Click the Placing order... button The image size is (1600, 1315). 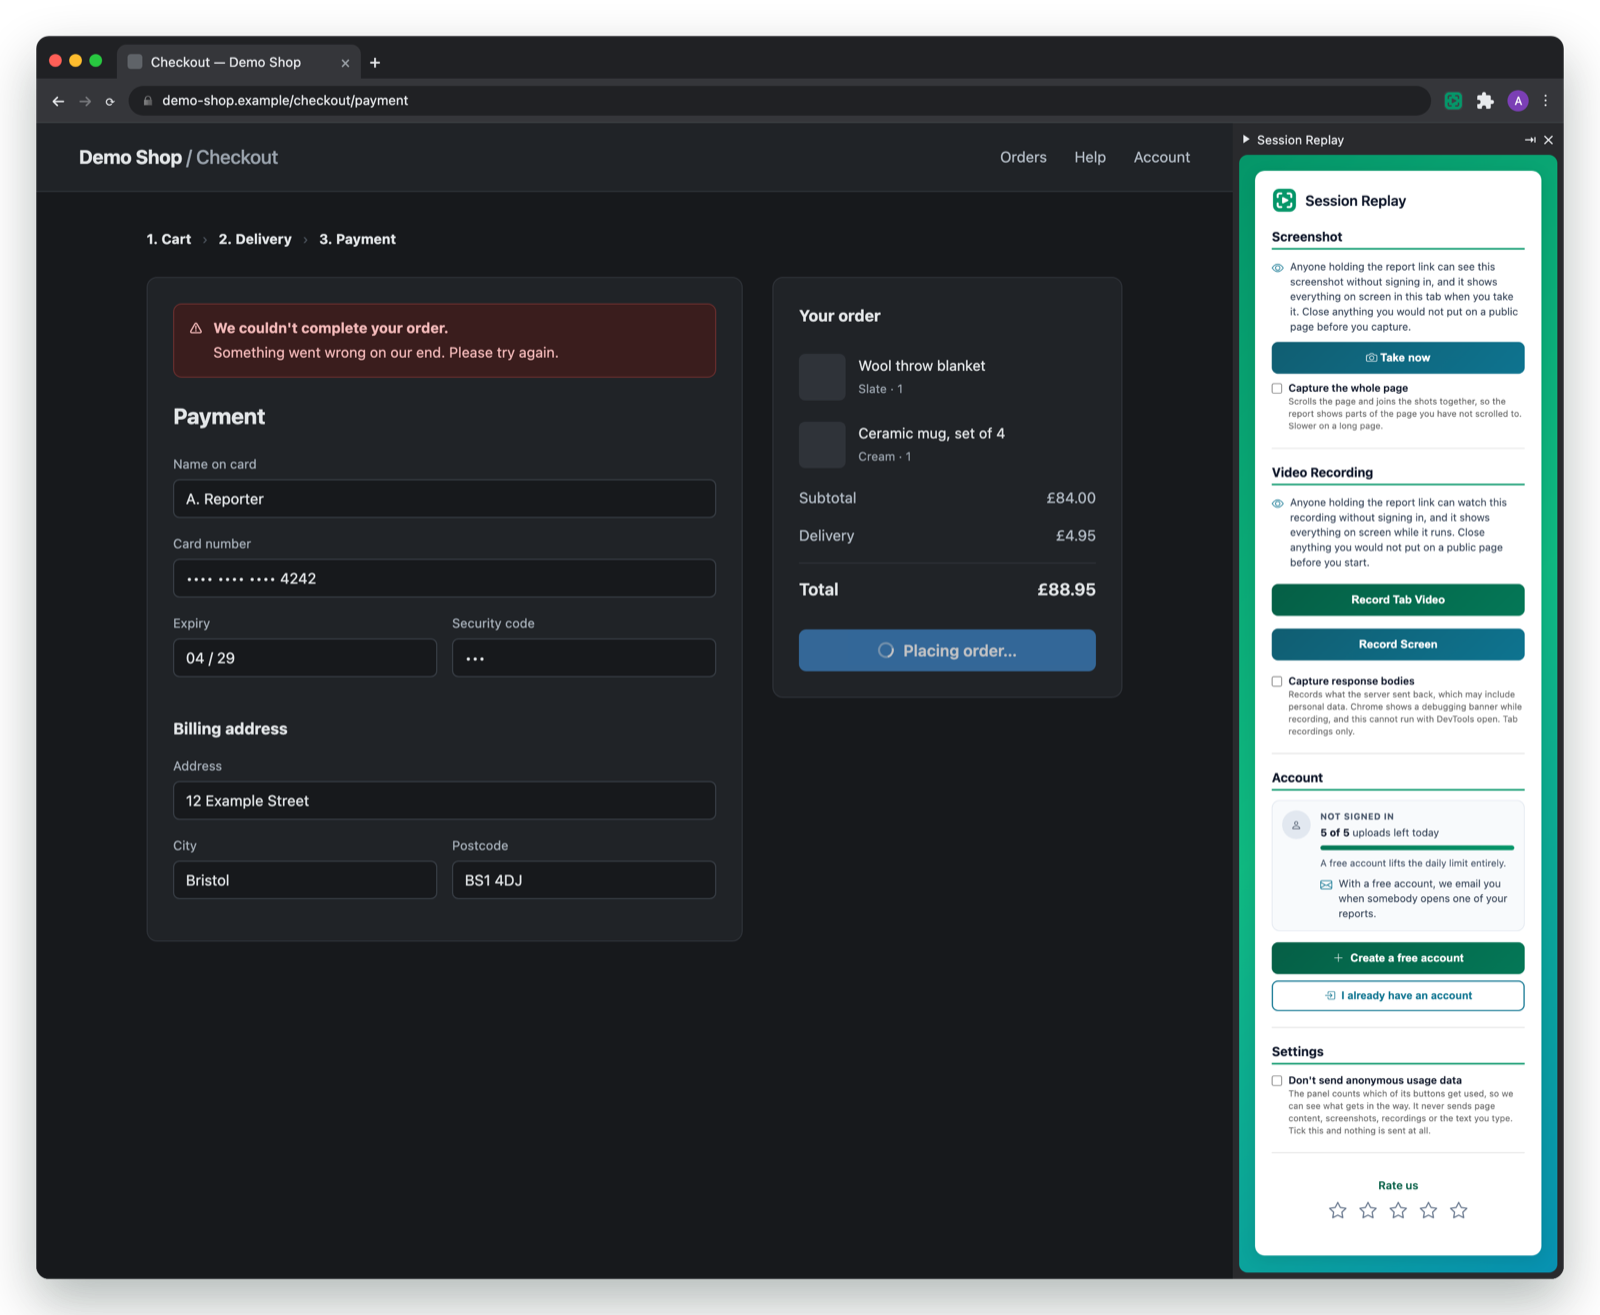(x=947, y=651)
